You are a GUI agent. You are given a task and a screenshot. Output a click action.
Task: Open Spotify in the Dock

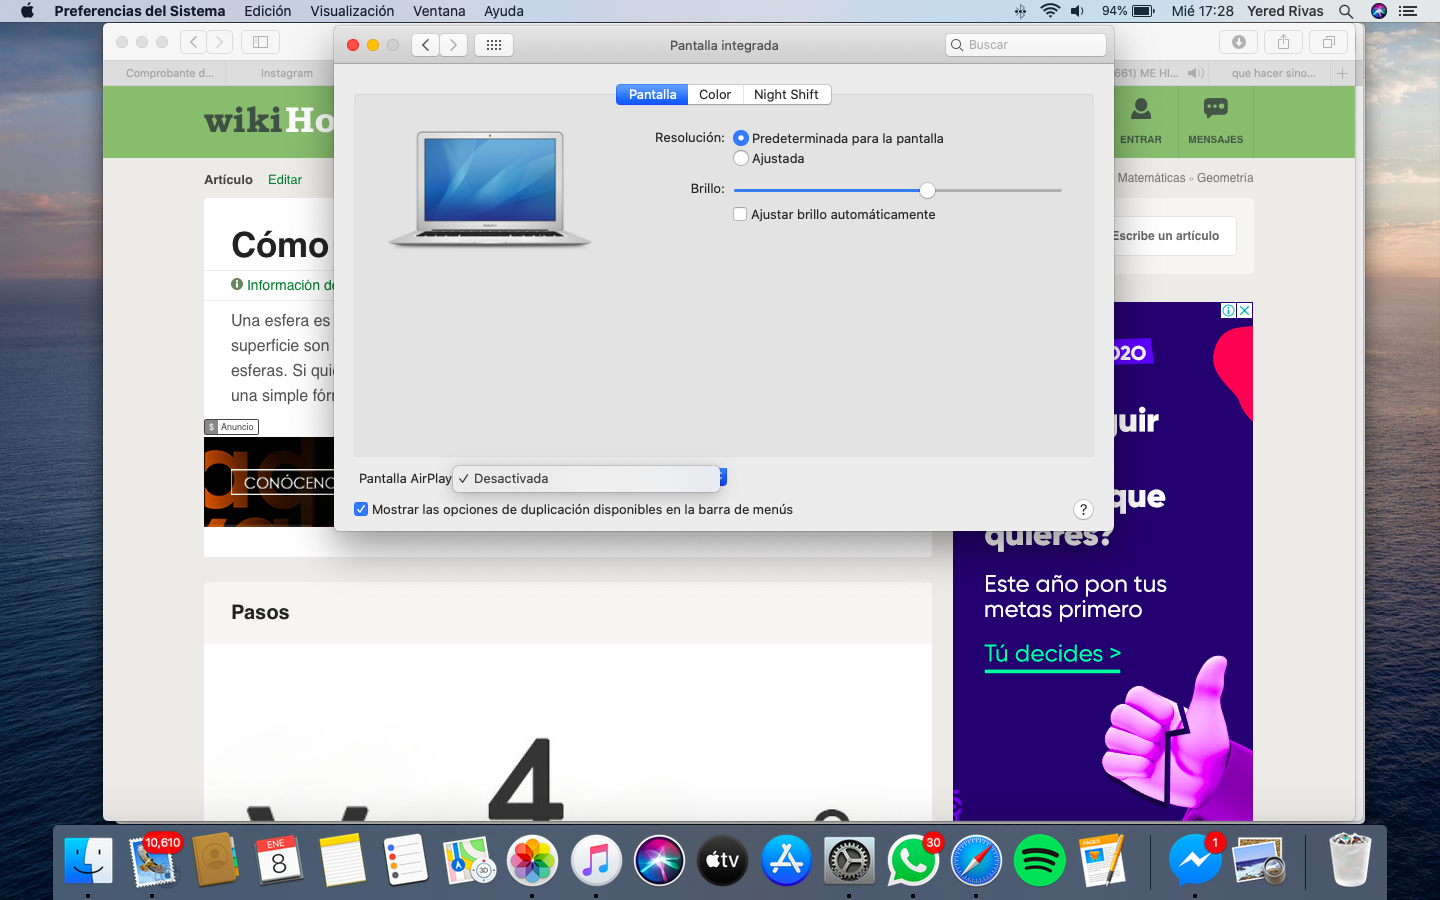[x=1040, y=860]
